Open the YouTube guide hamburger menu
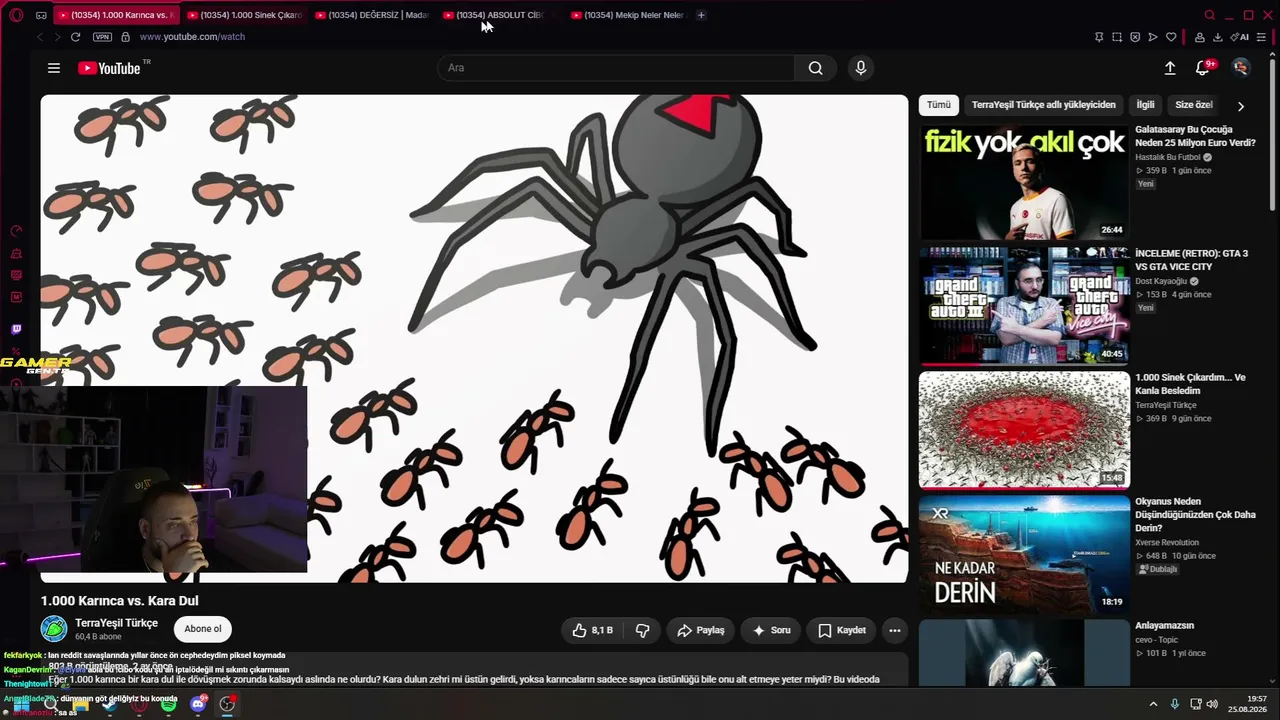Viewport: 1280px width, 720px height. 54,68
